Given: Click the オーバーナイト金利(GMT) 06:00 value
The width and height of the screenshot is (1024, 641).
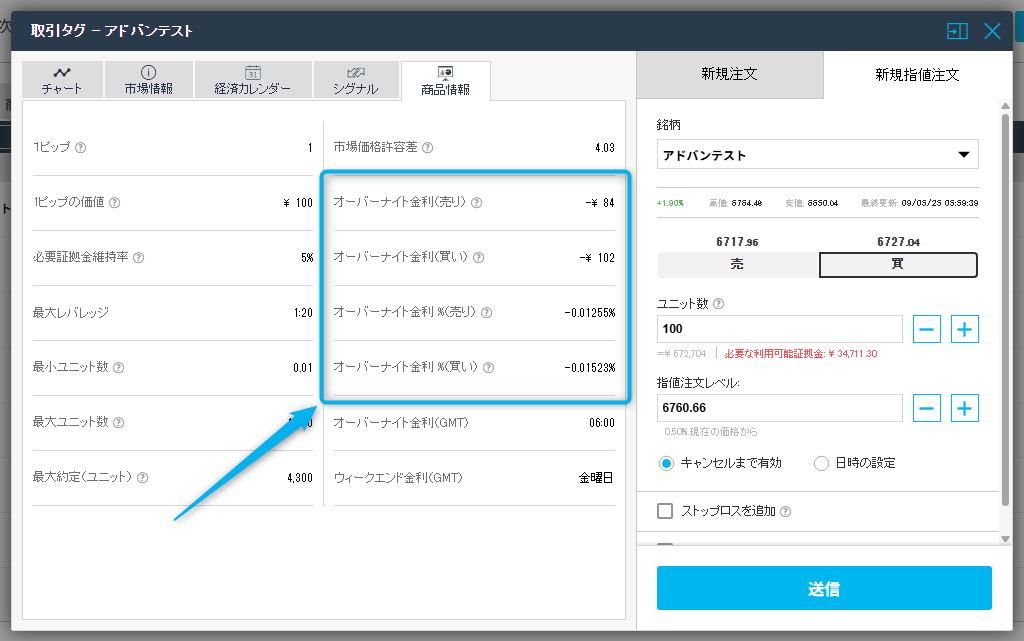Looking at the screenshot, I should coord(601,423).
